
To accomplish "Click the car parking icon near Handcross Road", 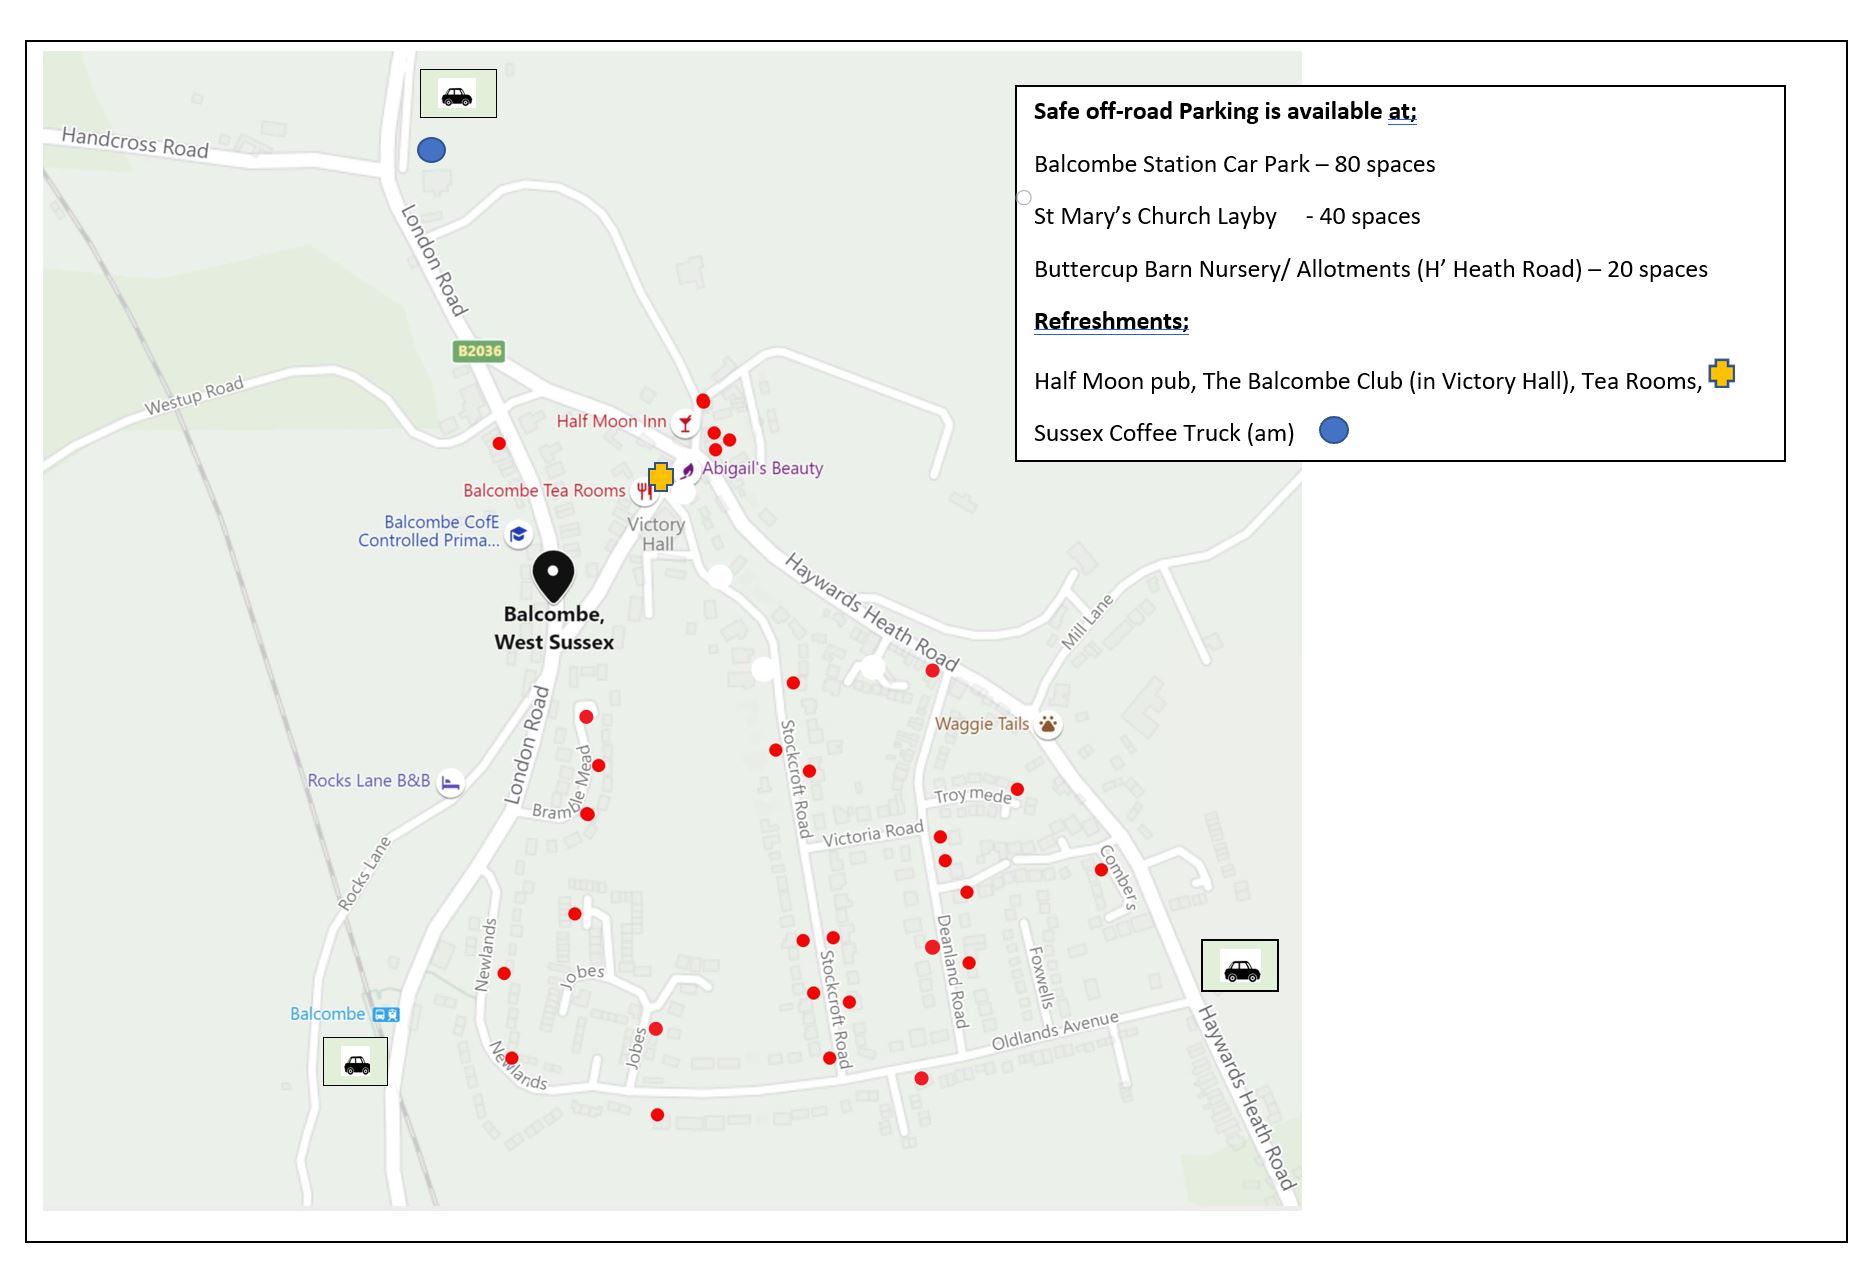I will click(458, 96).
